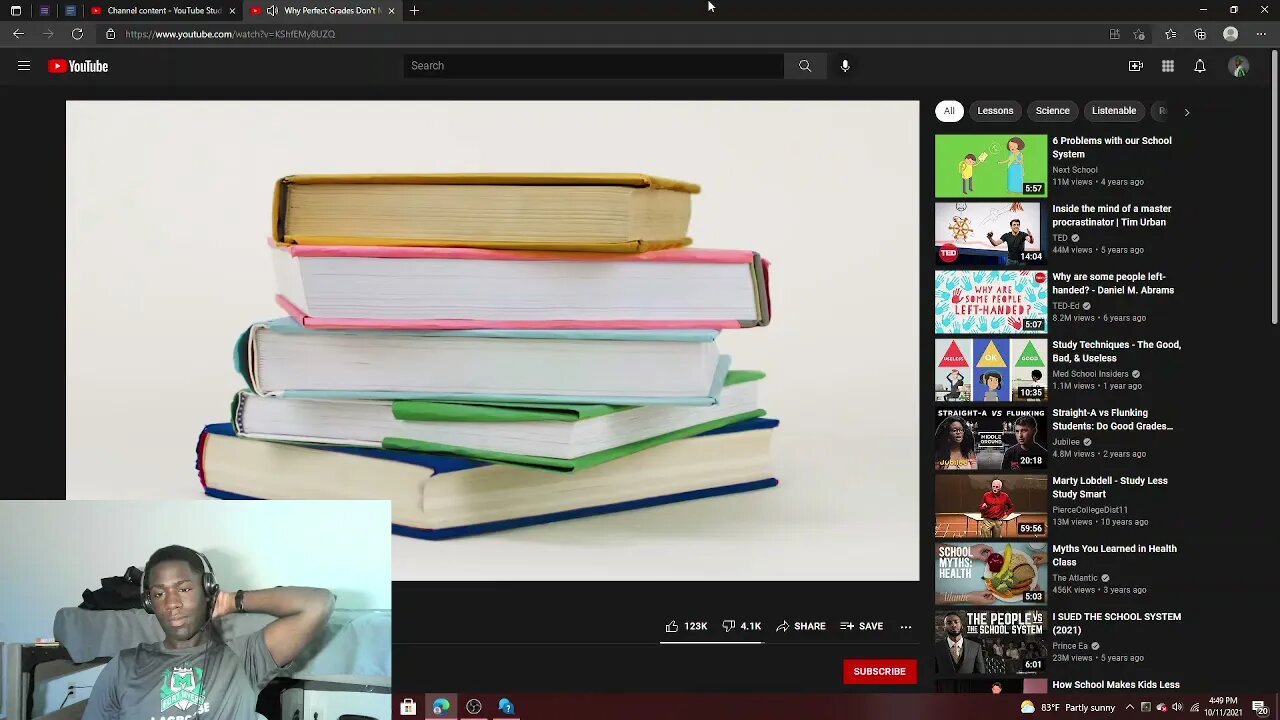Image resolution: width=1280 pixels, height=720 pixels.
Task: Open the OBS Studio taskbar icon
Action: (474, 707)
